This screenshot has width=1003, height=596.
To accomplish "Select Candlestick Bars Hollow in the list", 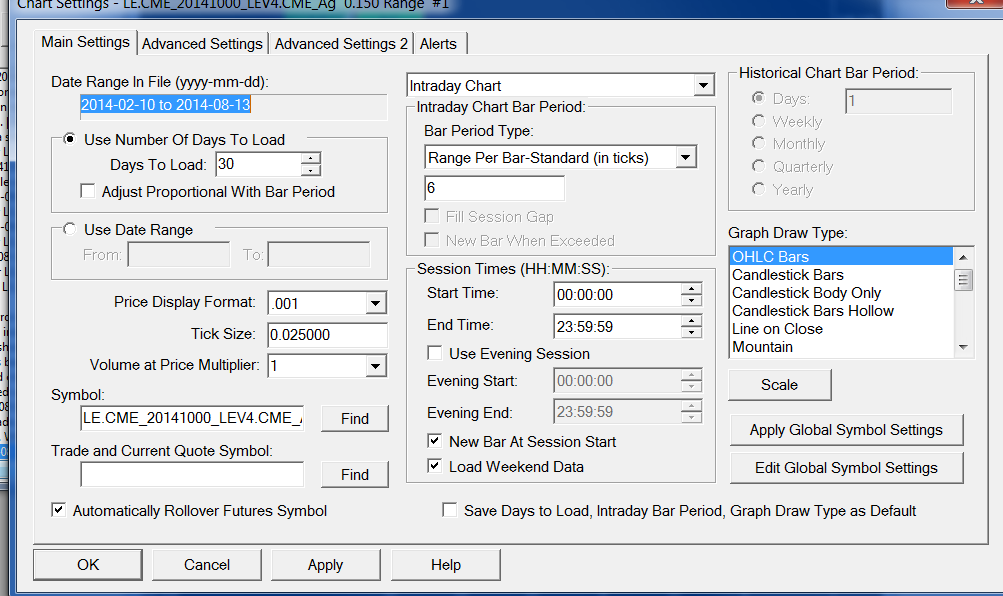I will tap(813, 311).
